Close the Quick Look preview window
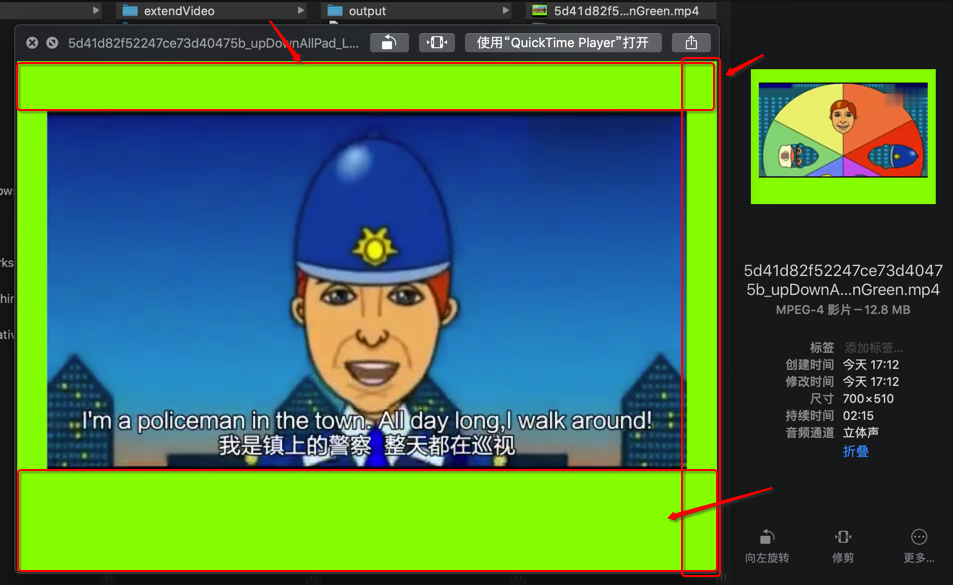 [32, 43]
